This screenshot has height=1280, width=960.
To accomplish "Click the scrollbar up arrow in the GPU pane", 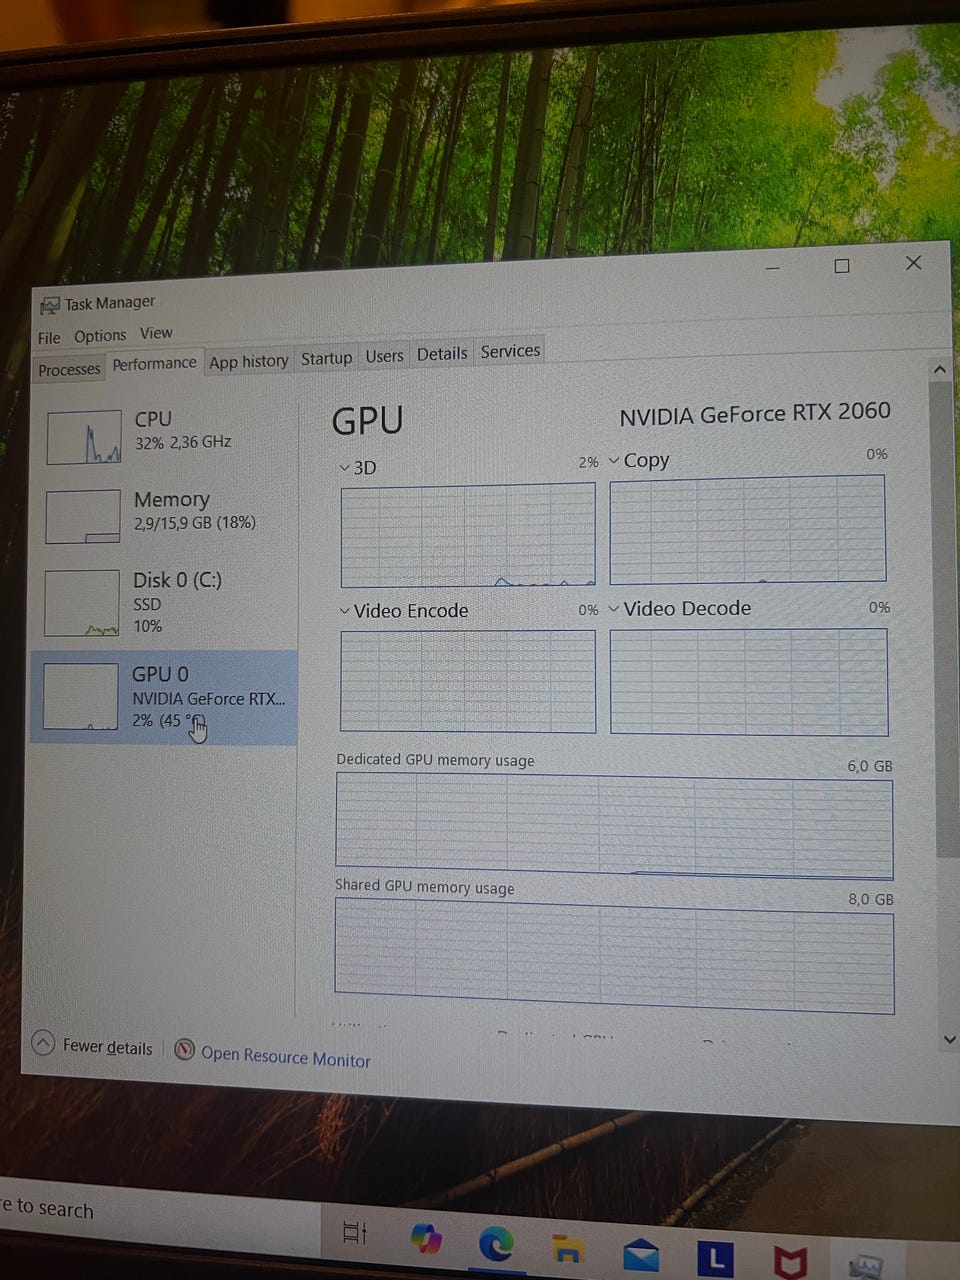I will coord(940,370).
